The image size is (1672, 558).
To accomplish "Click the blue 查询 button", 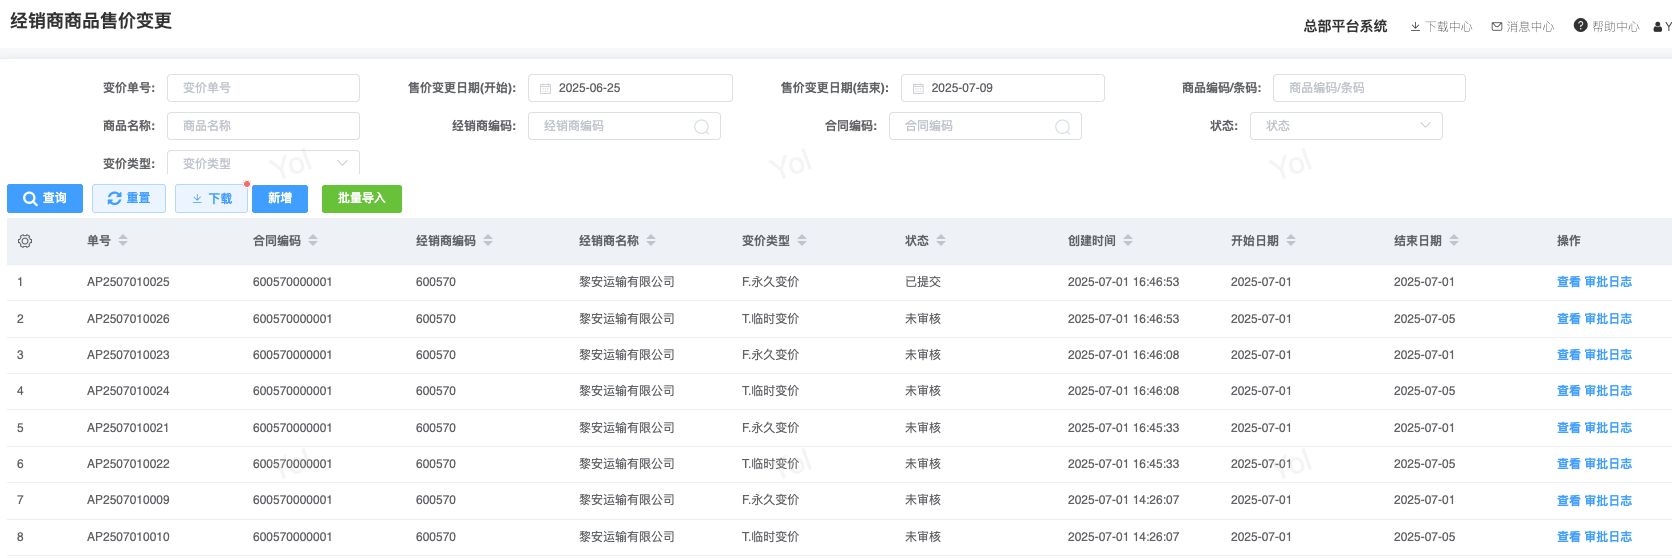I will point(45,199).
